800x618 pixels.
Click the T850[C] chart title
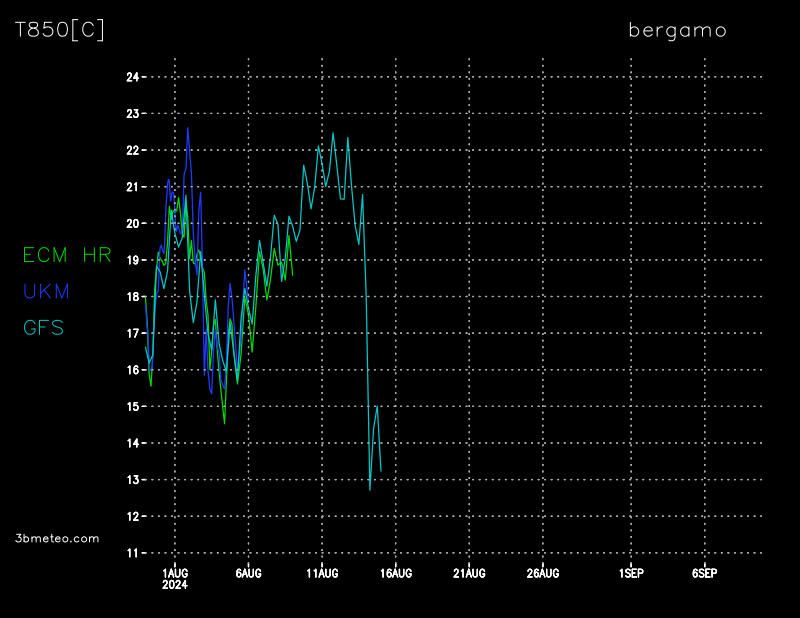point(60,30)
